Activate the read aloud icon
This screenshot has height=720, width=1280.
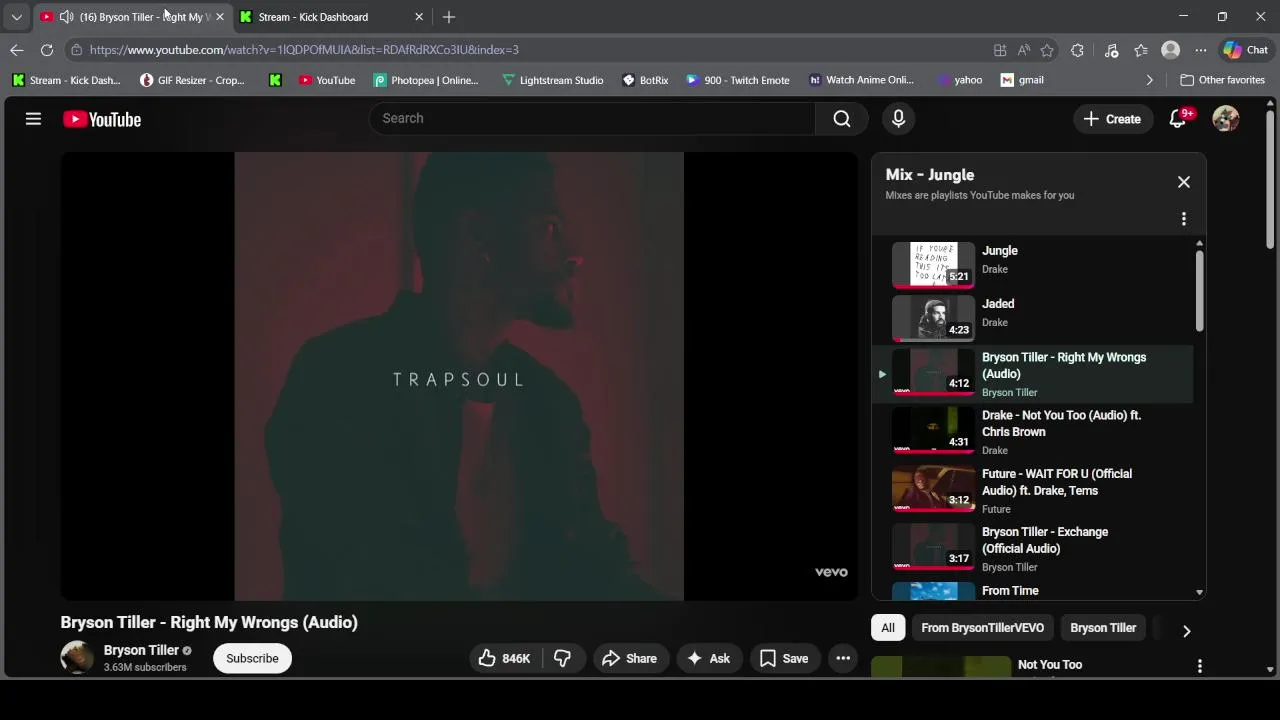[1024, 50]
